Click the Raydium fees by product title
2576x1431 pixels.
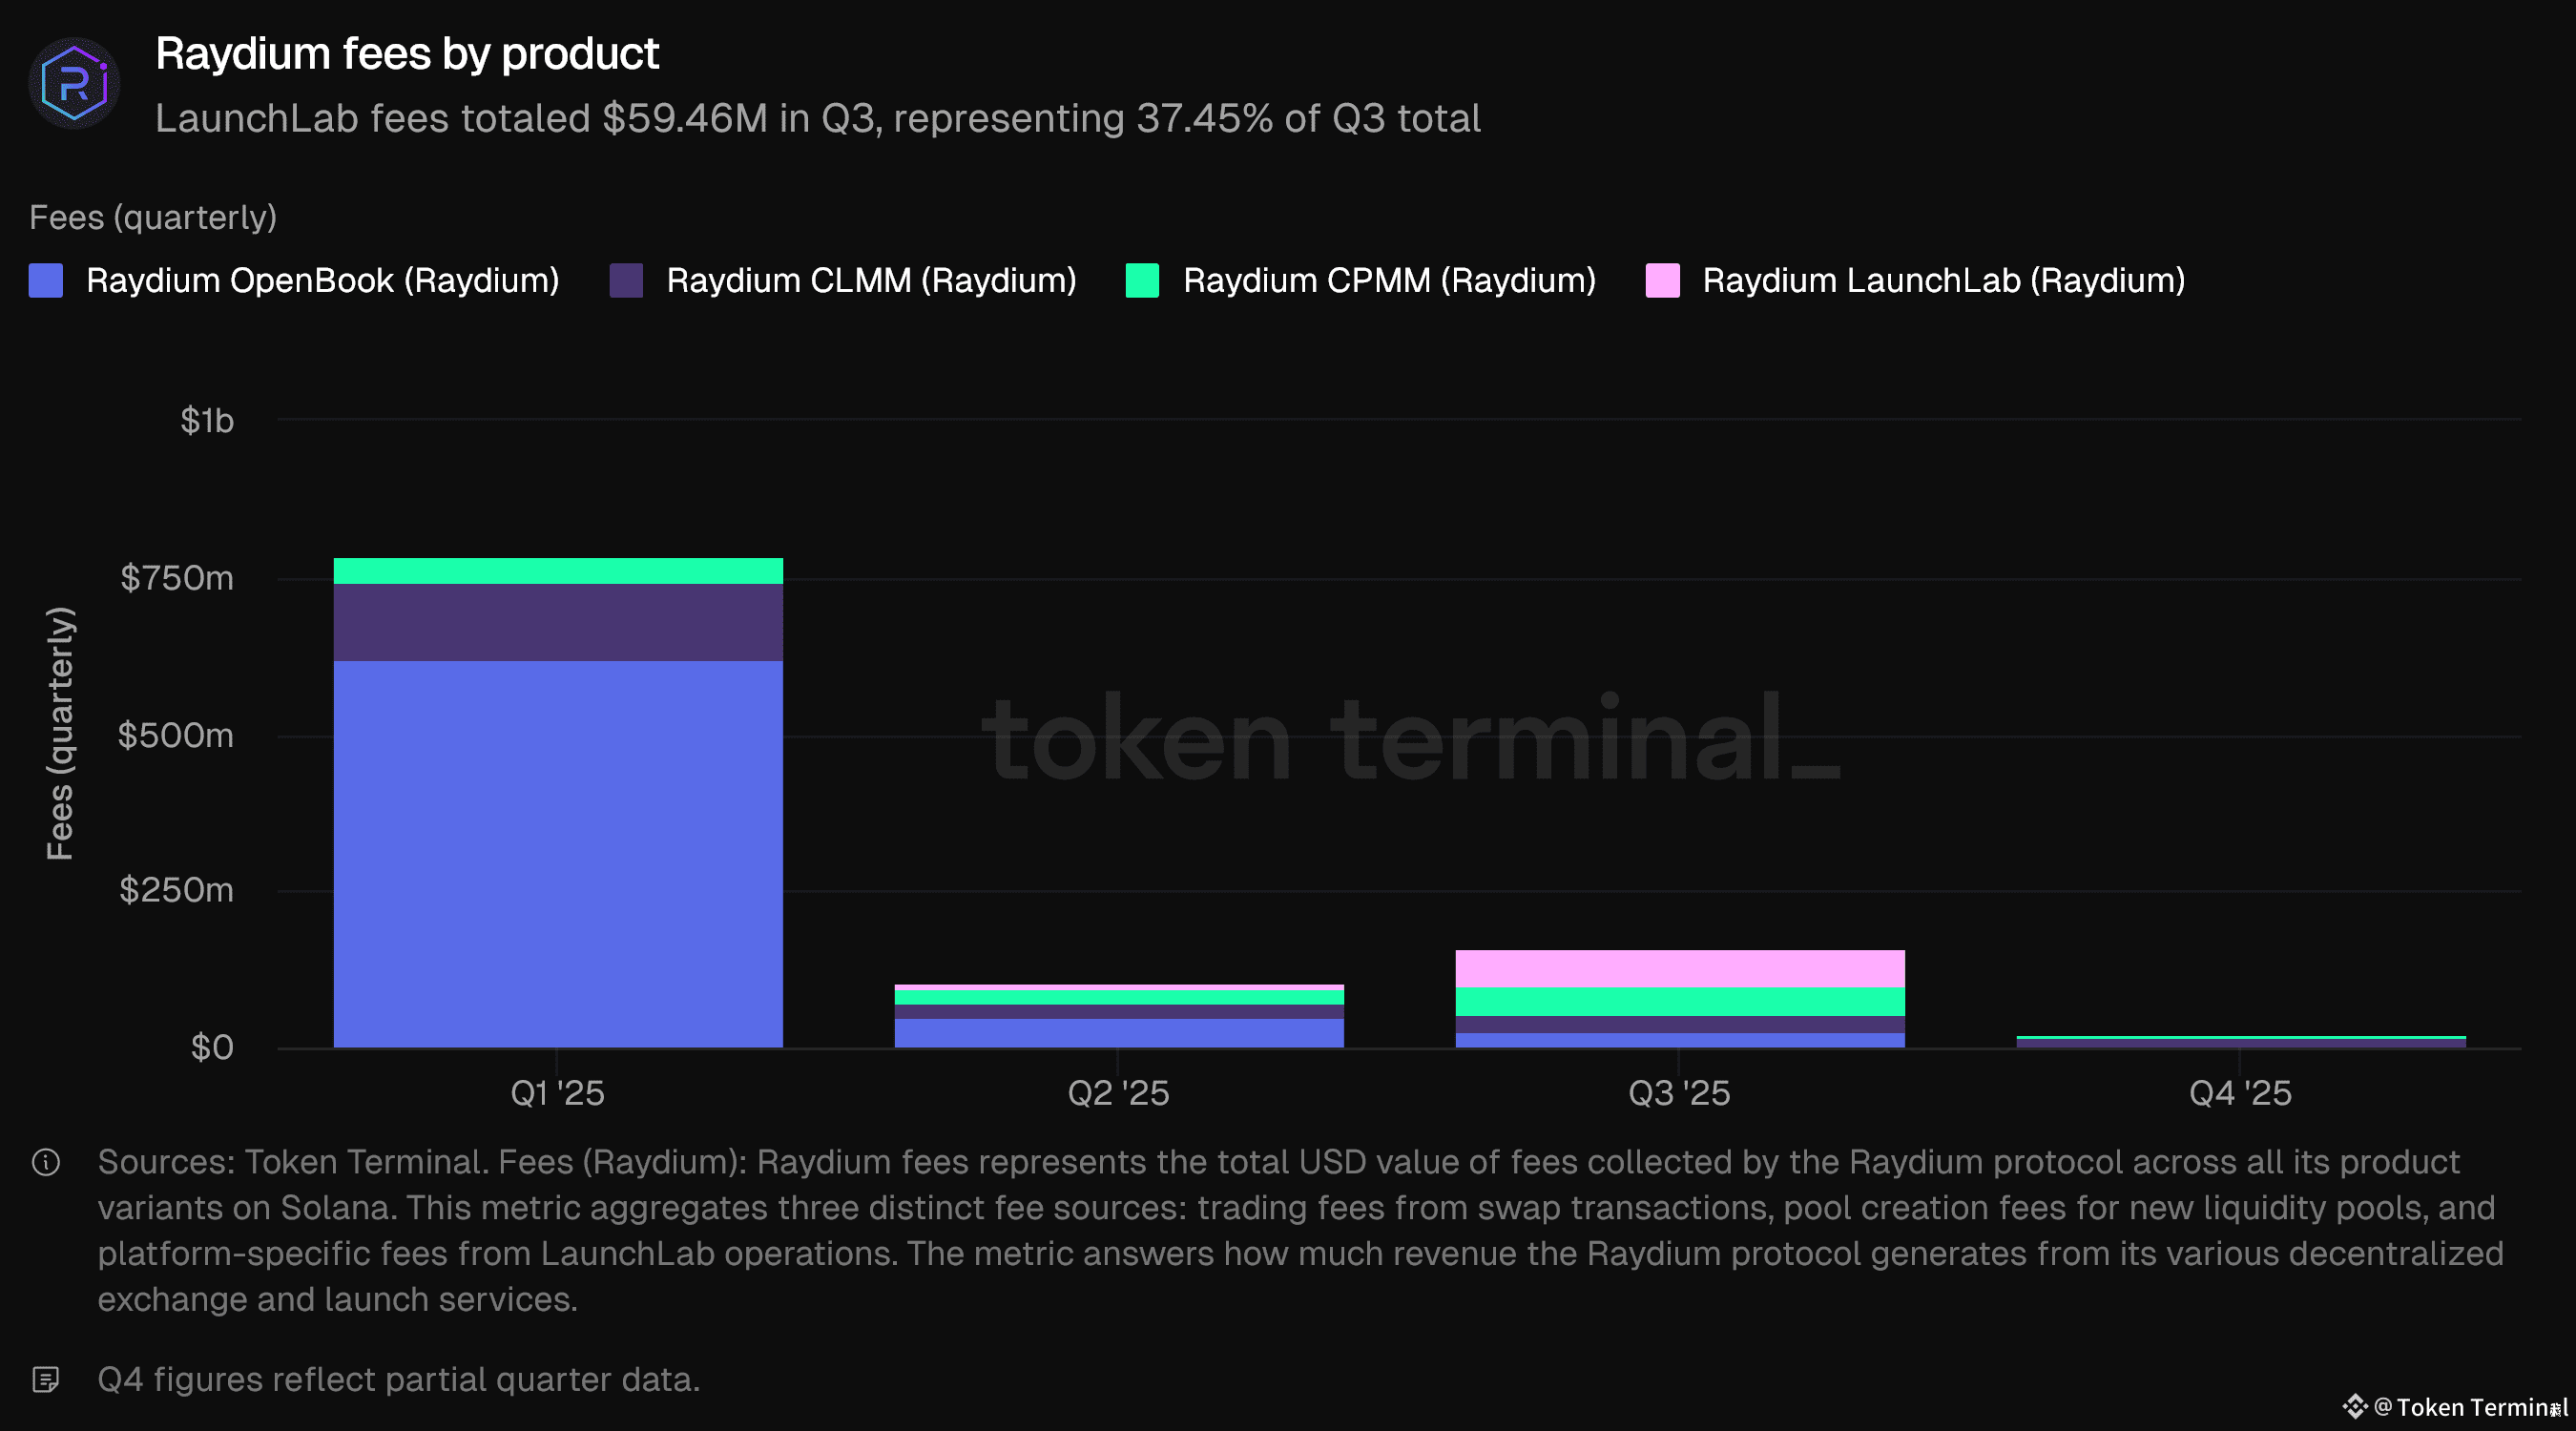click(x=407, y=54)
